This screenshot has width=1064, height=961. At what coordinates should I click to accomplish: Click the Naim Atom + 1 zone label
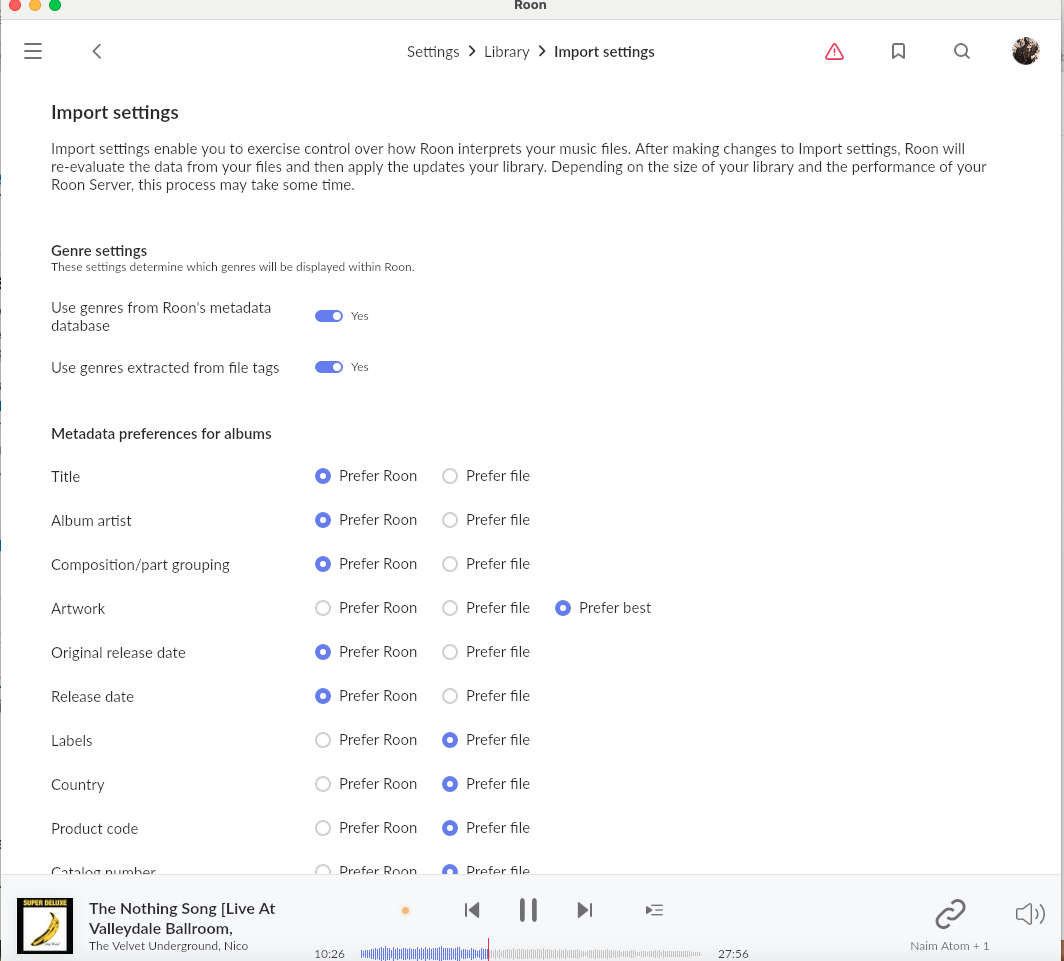pos(949,946)
